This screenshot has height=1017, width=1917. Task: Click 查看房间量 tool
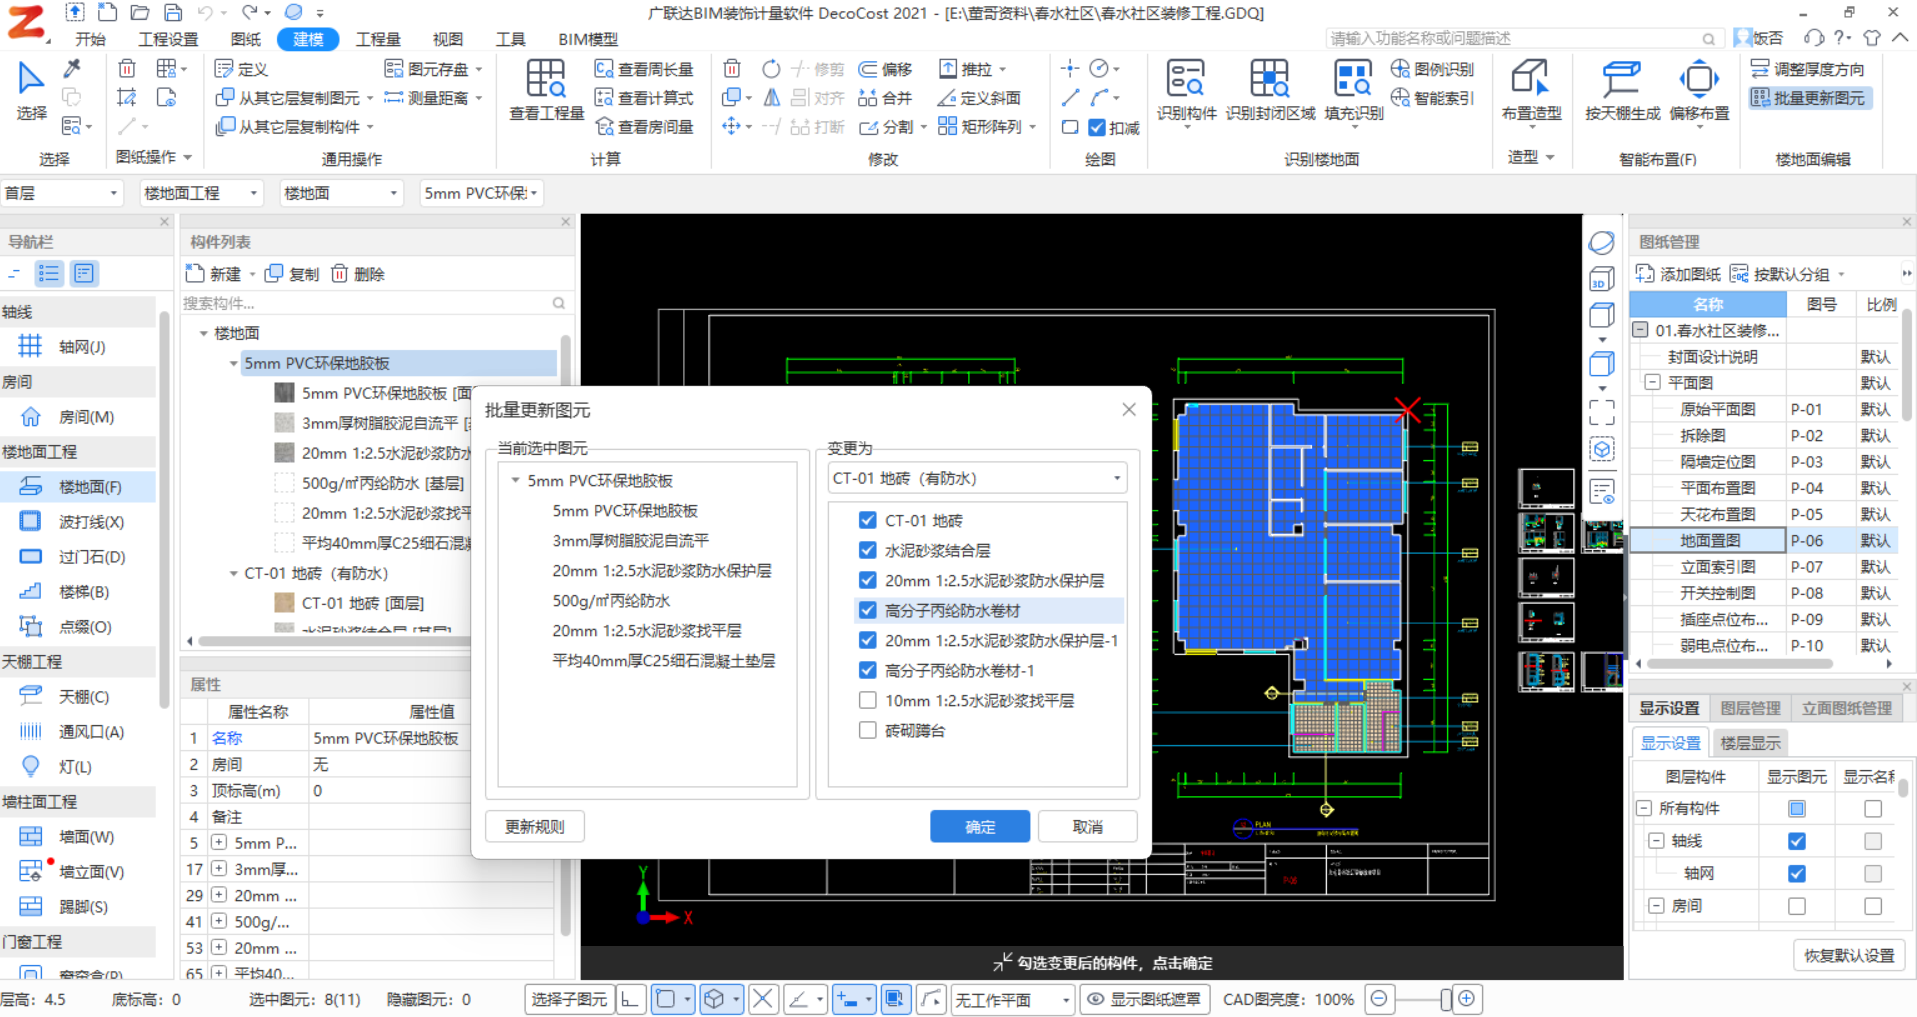(644, 127)
